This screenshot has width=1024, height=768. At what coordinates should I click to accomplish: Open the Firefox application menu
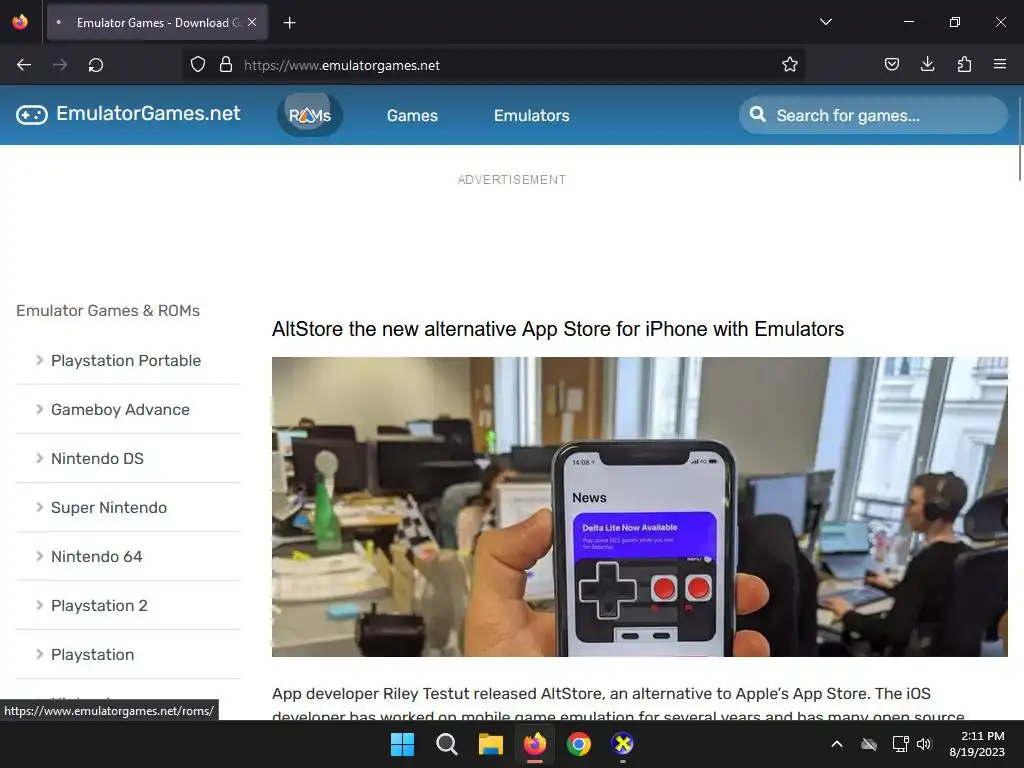pos(1000,64)
